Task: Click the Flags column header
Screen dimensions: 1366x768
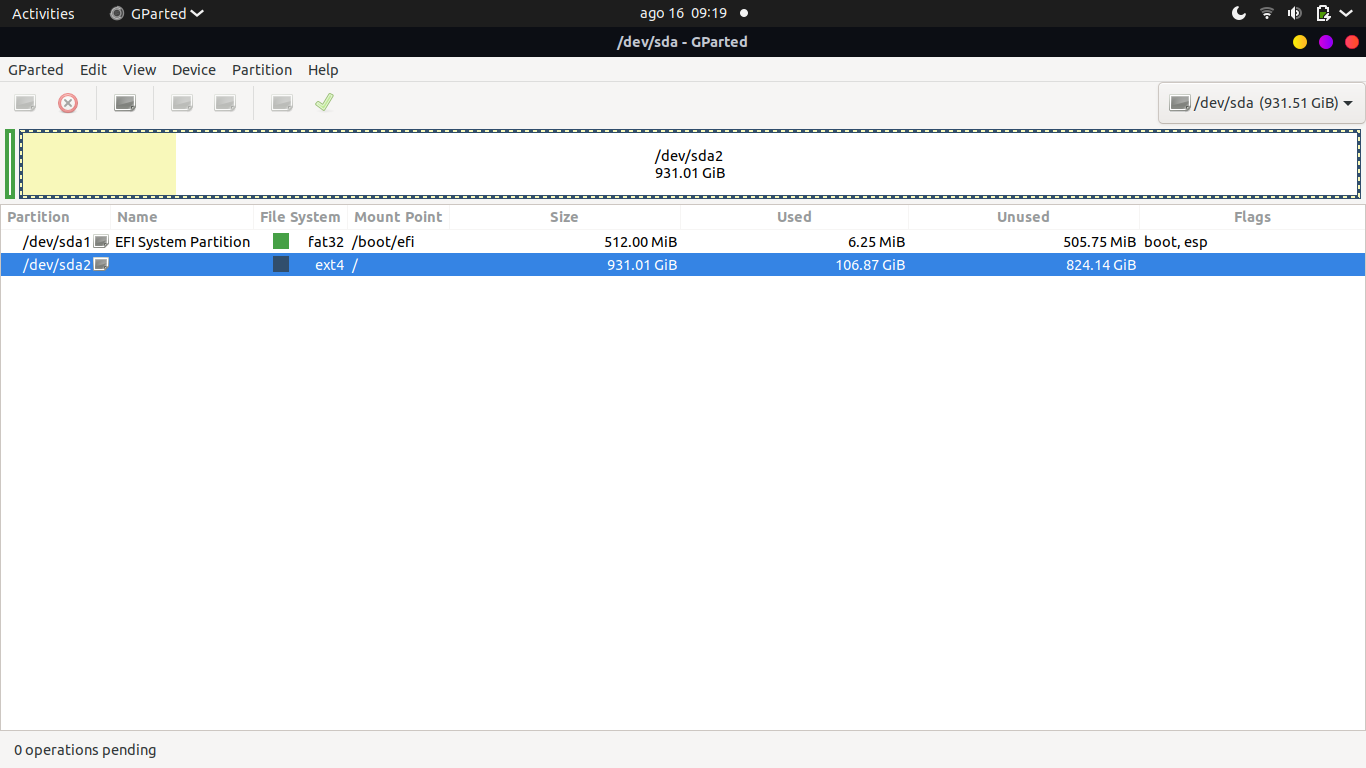Action: click(x=1252, y=217)
